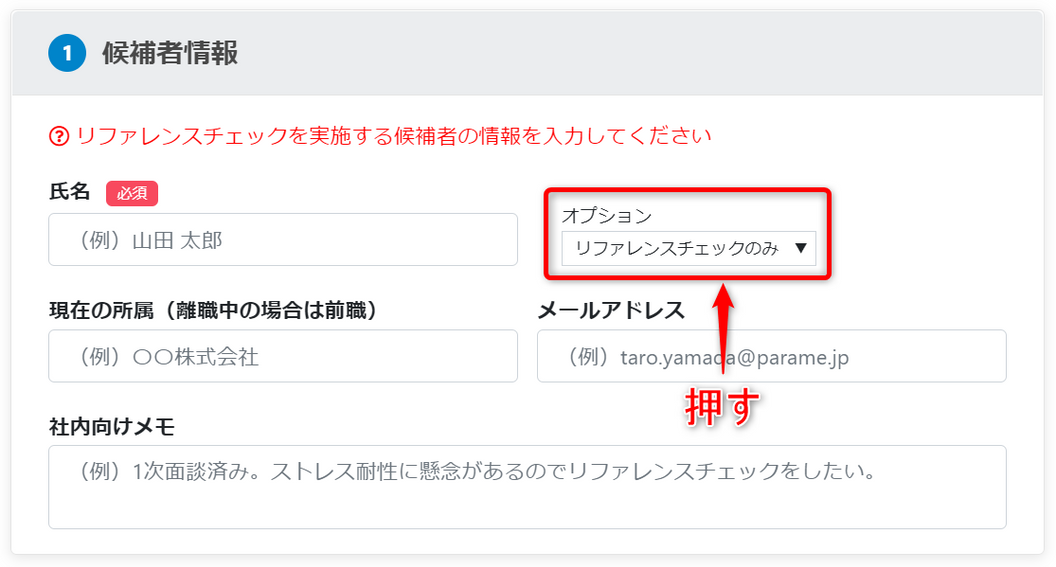The image size is (1056, 567).
Task: Click the blue step 1 circle badge
Action: click(67, 53)
